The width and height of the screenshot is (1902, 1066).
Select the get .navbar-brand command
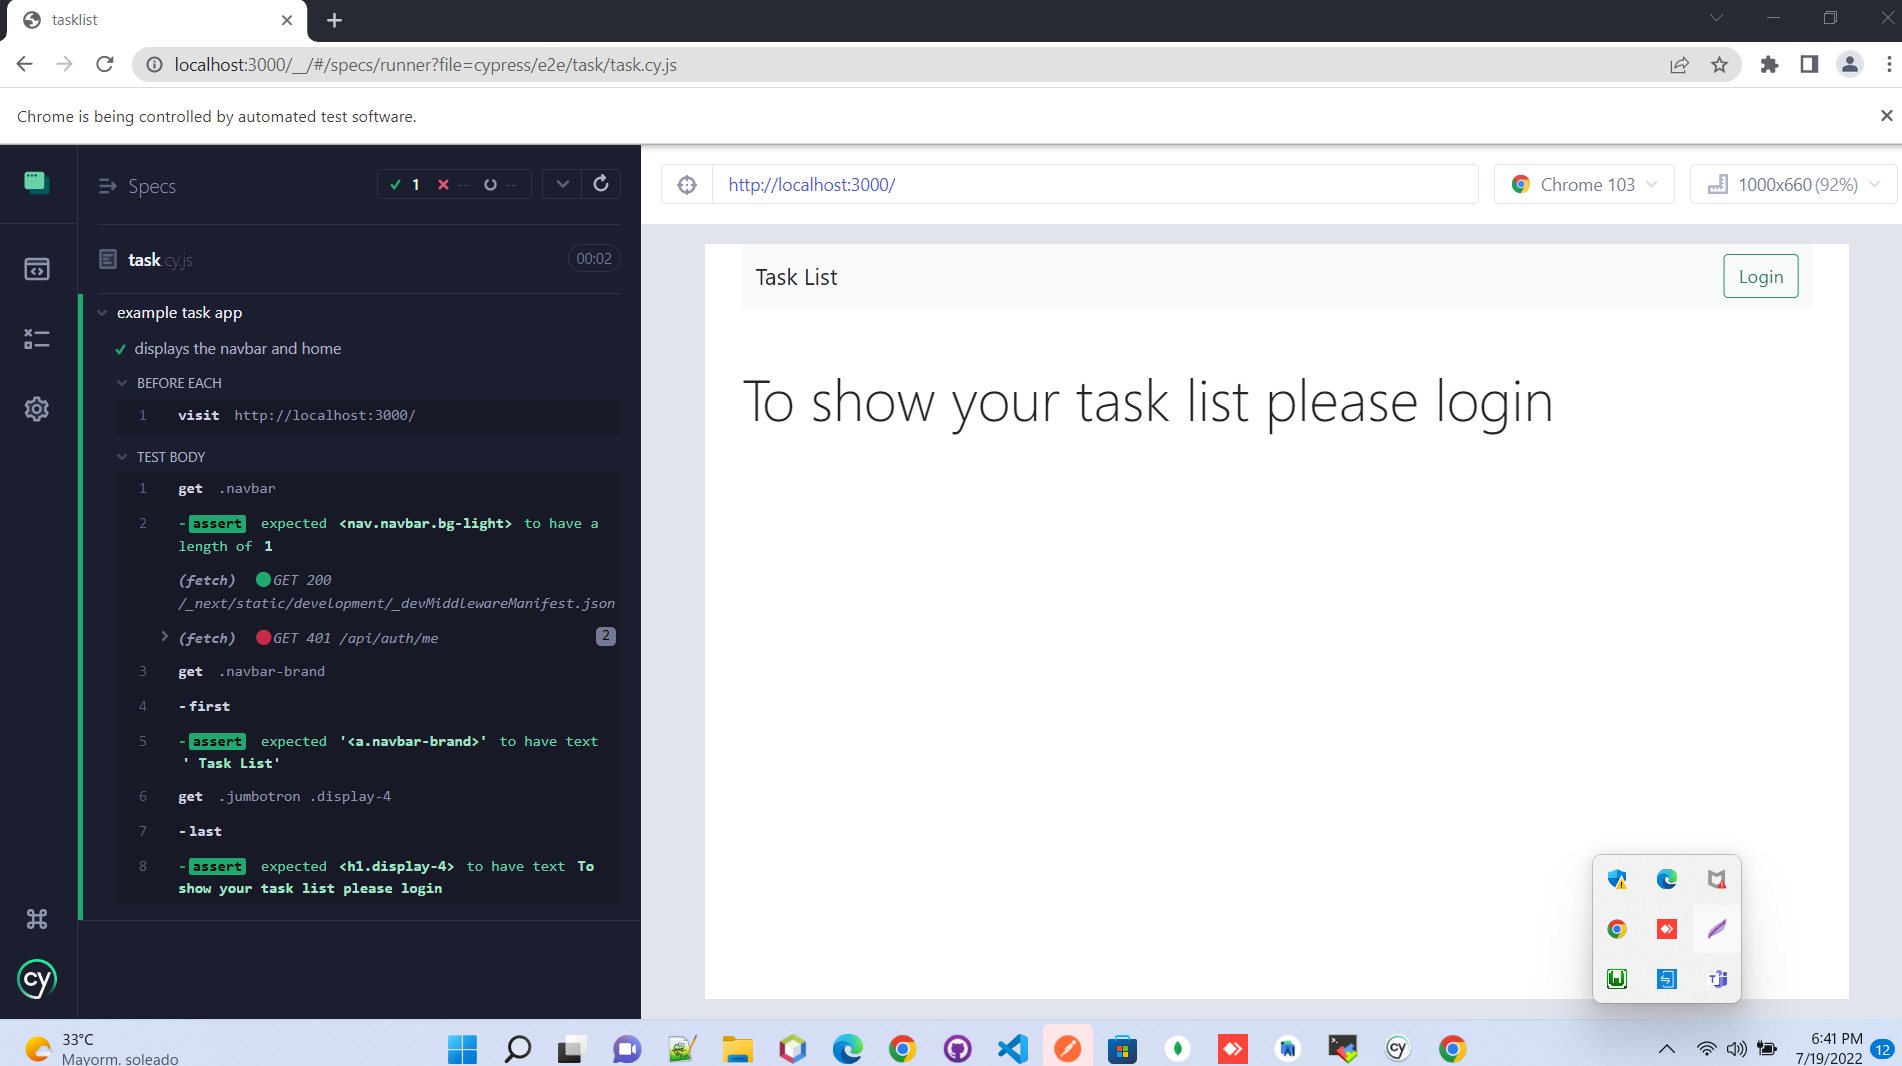click(x=367, y=671)
